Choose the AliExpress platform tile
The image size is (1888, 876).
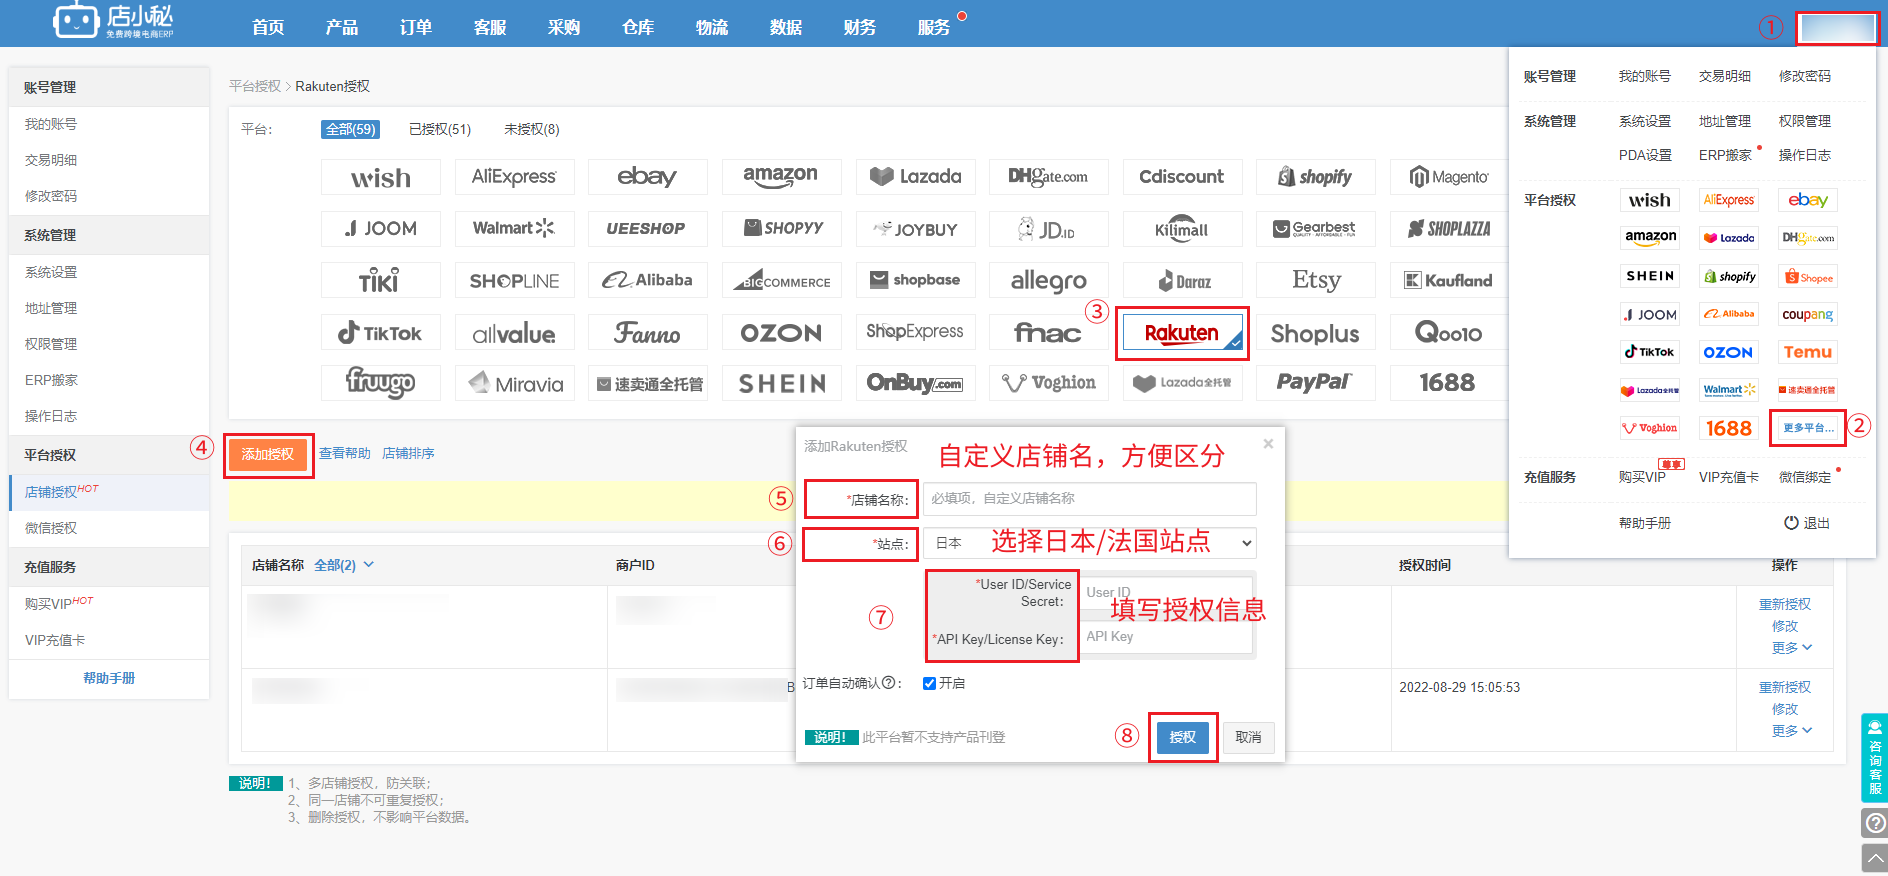(514, 177)
